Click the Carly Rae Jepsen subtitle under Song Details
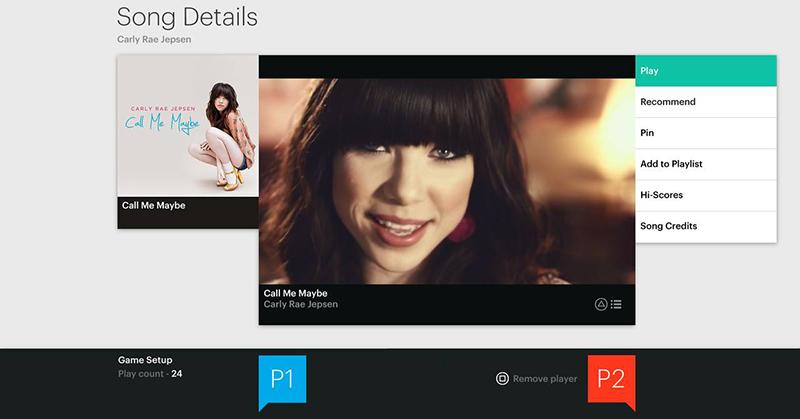The height and width of the screenshot is (419, 800). pyautogui.click(x=154, y=39)
